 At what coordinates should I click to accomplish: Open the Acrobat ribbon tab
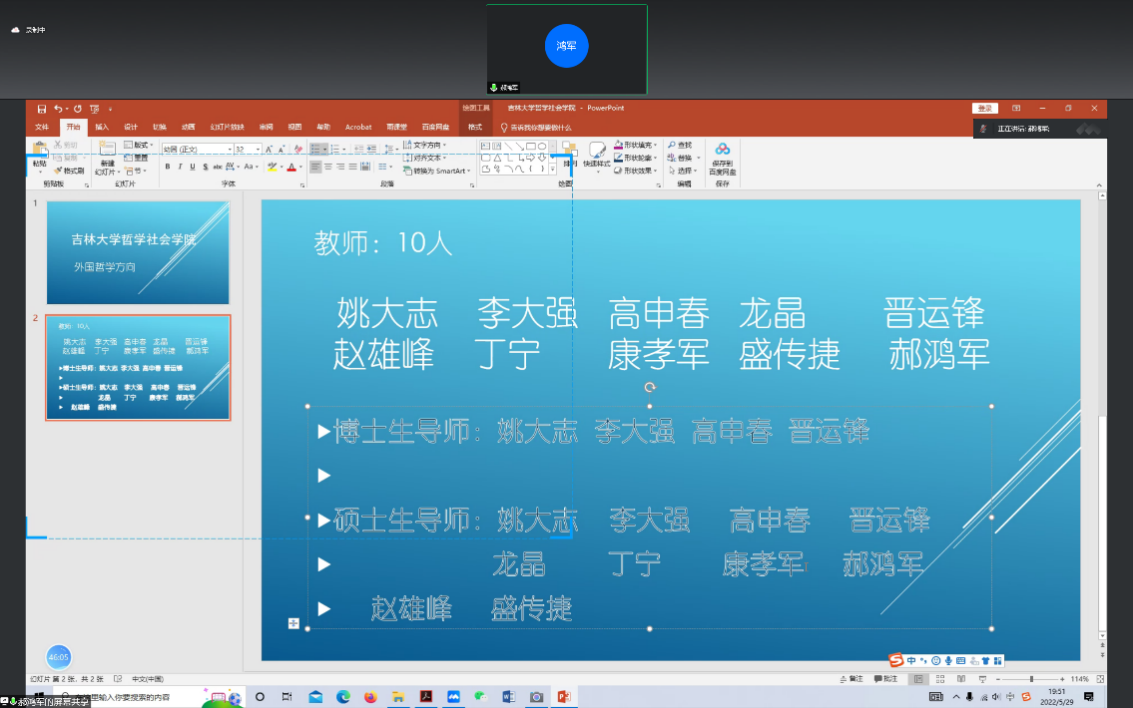[x=358, y=127]
